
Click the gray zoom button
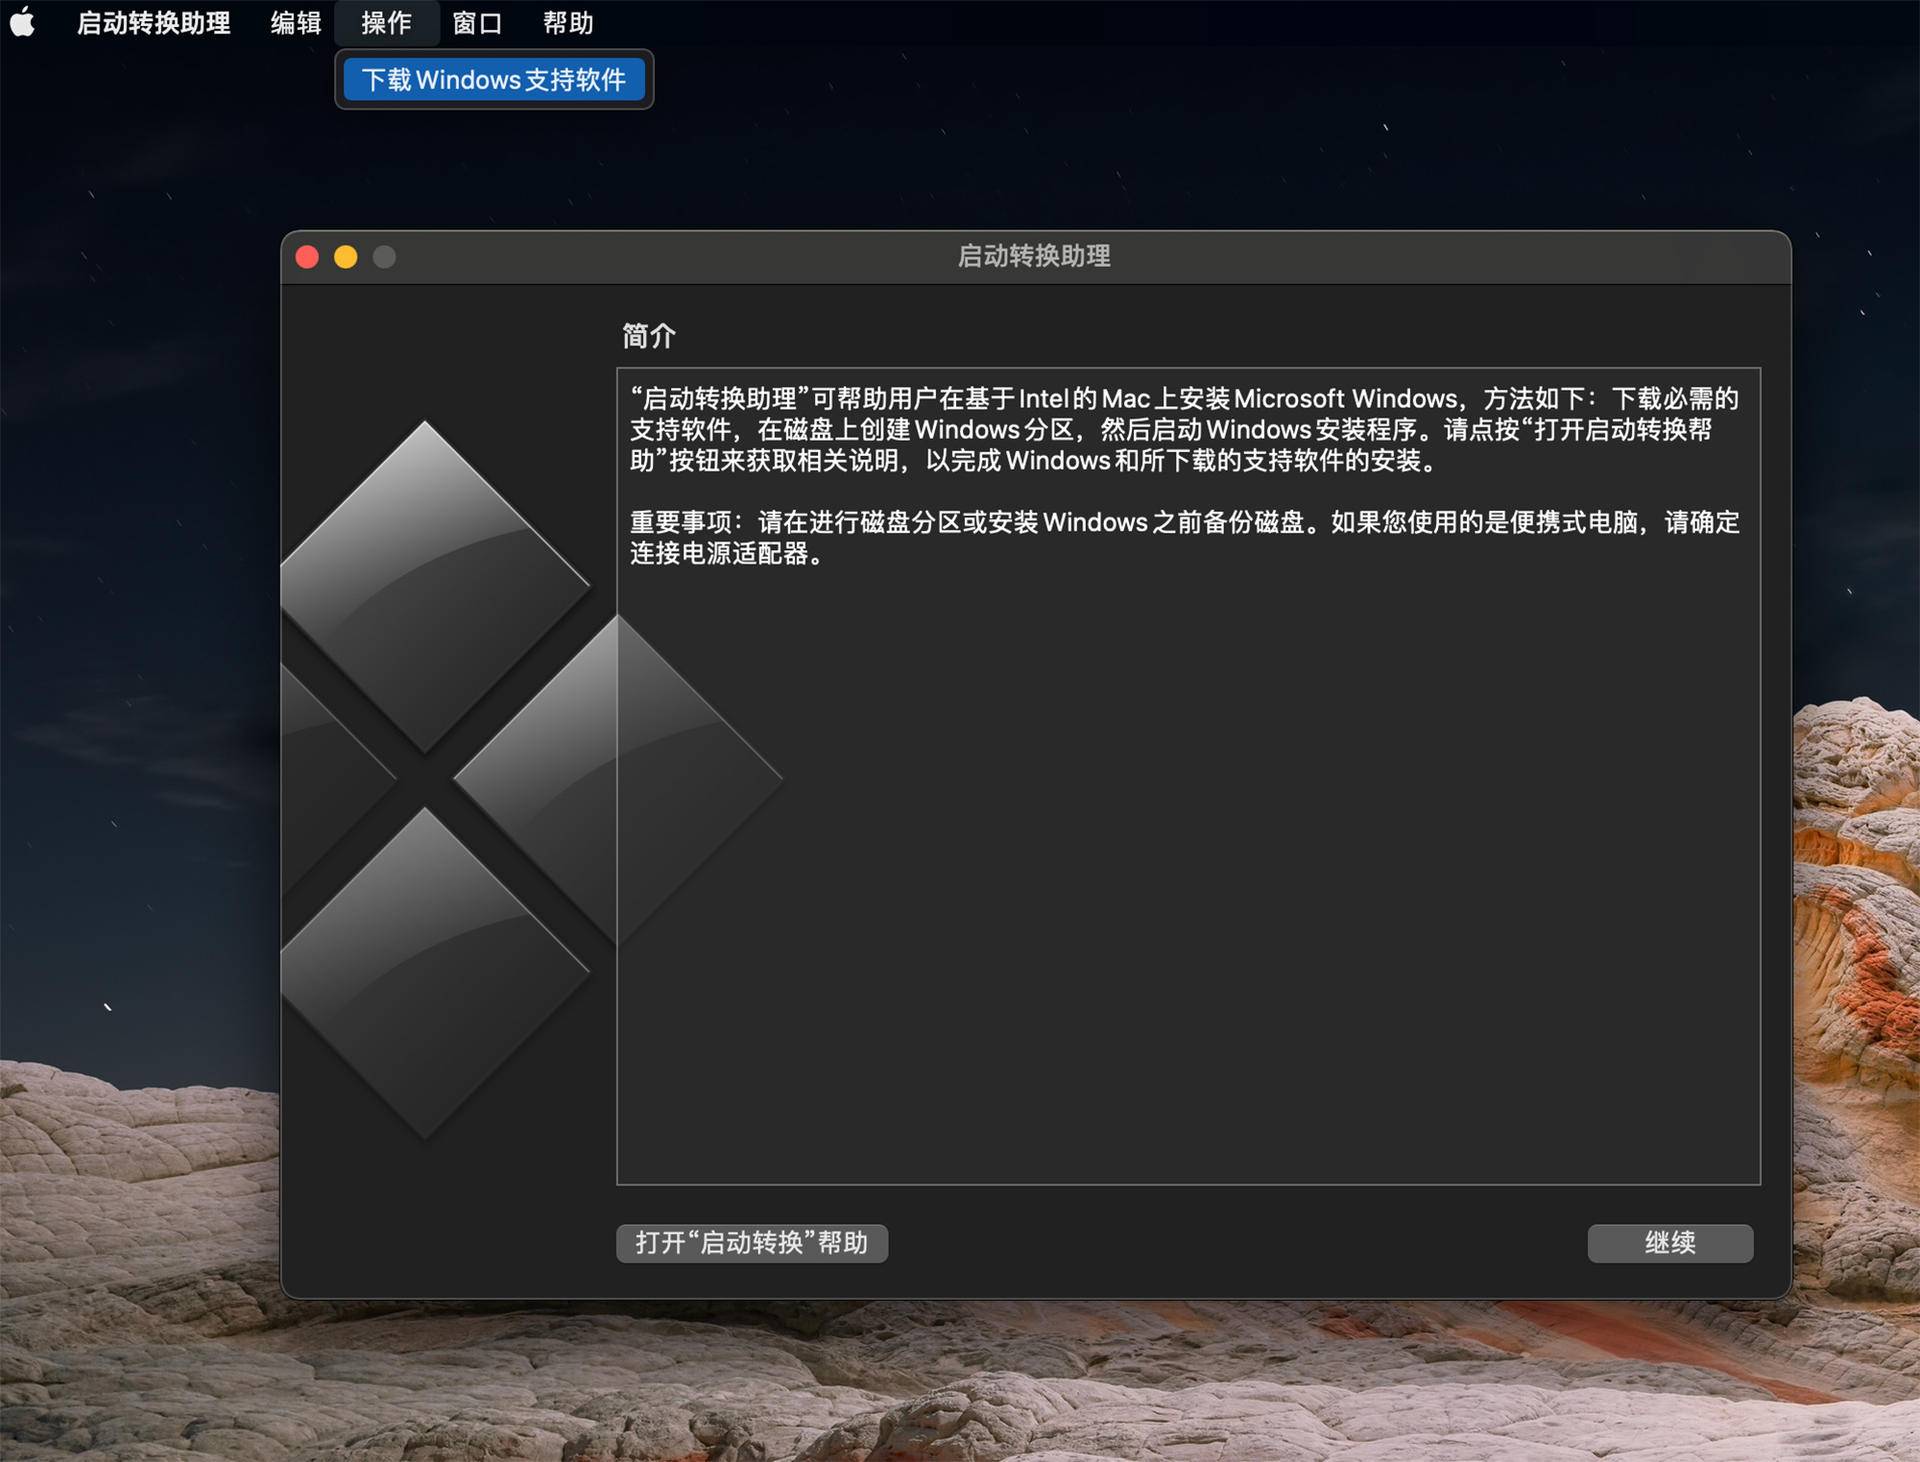pyautogui.click(x=384, y=257)
